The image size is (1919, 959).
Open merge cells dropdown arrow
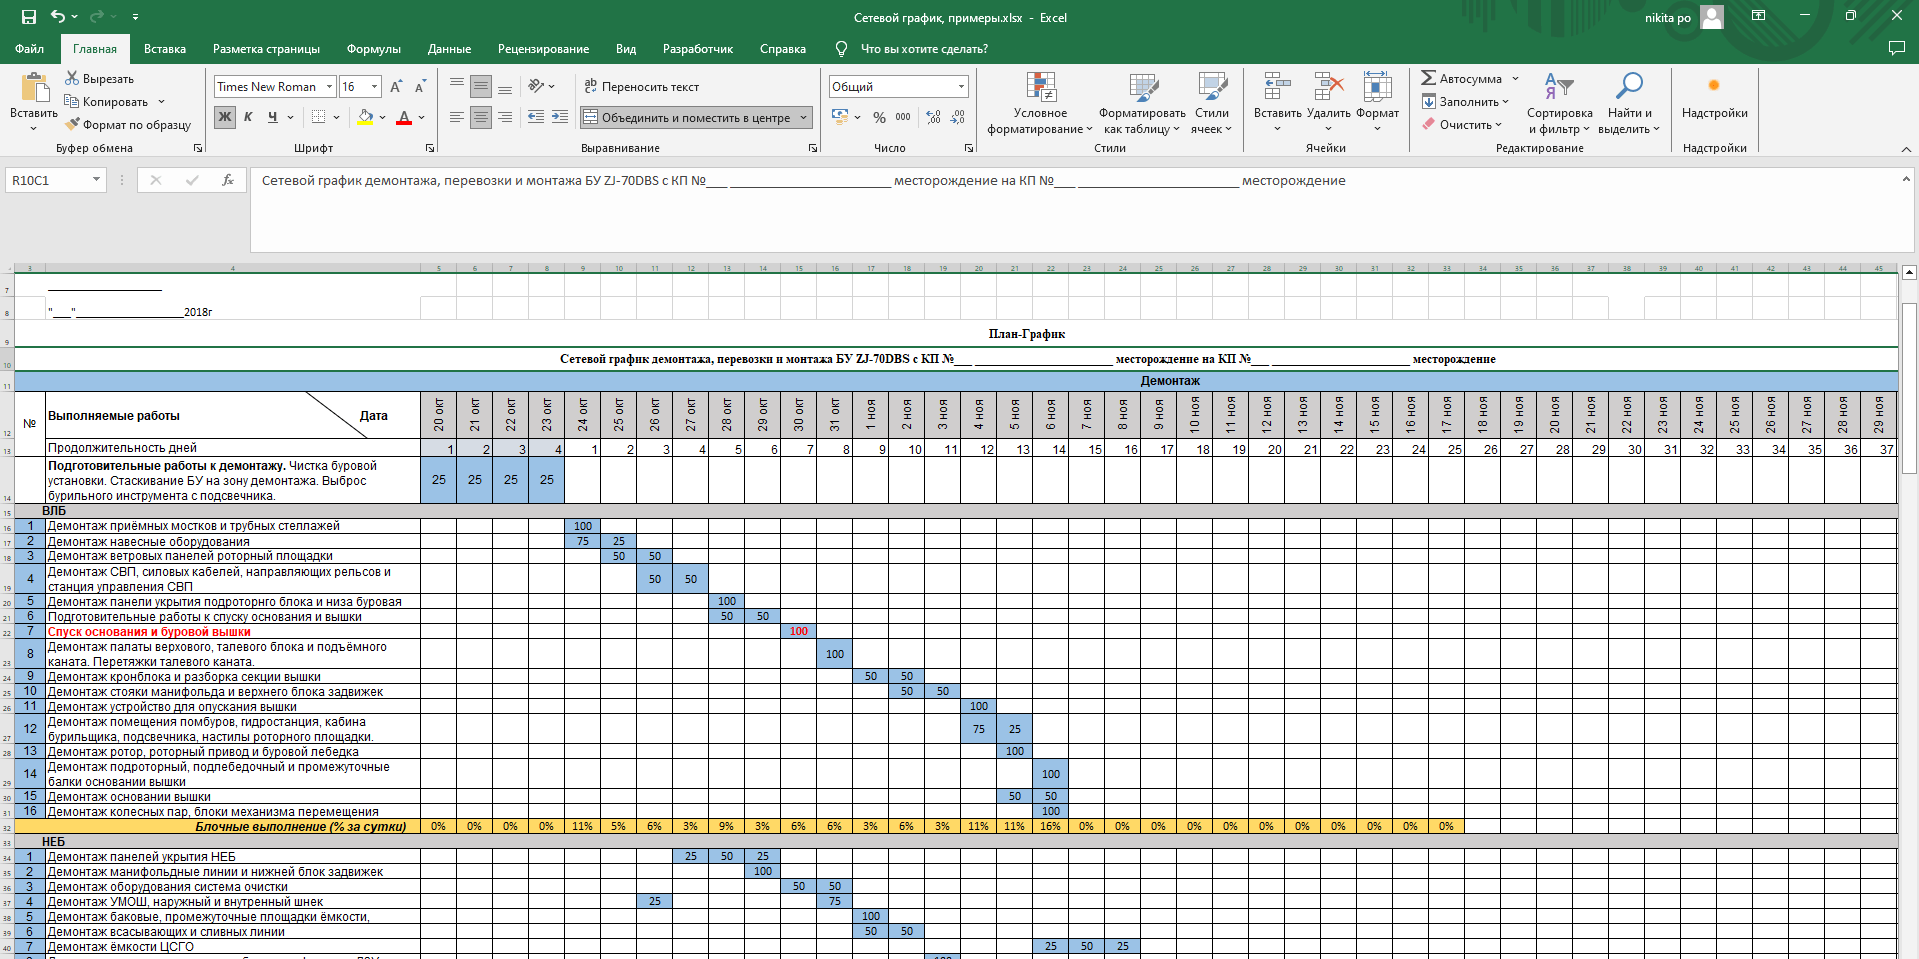click(x=804, y=117)
